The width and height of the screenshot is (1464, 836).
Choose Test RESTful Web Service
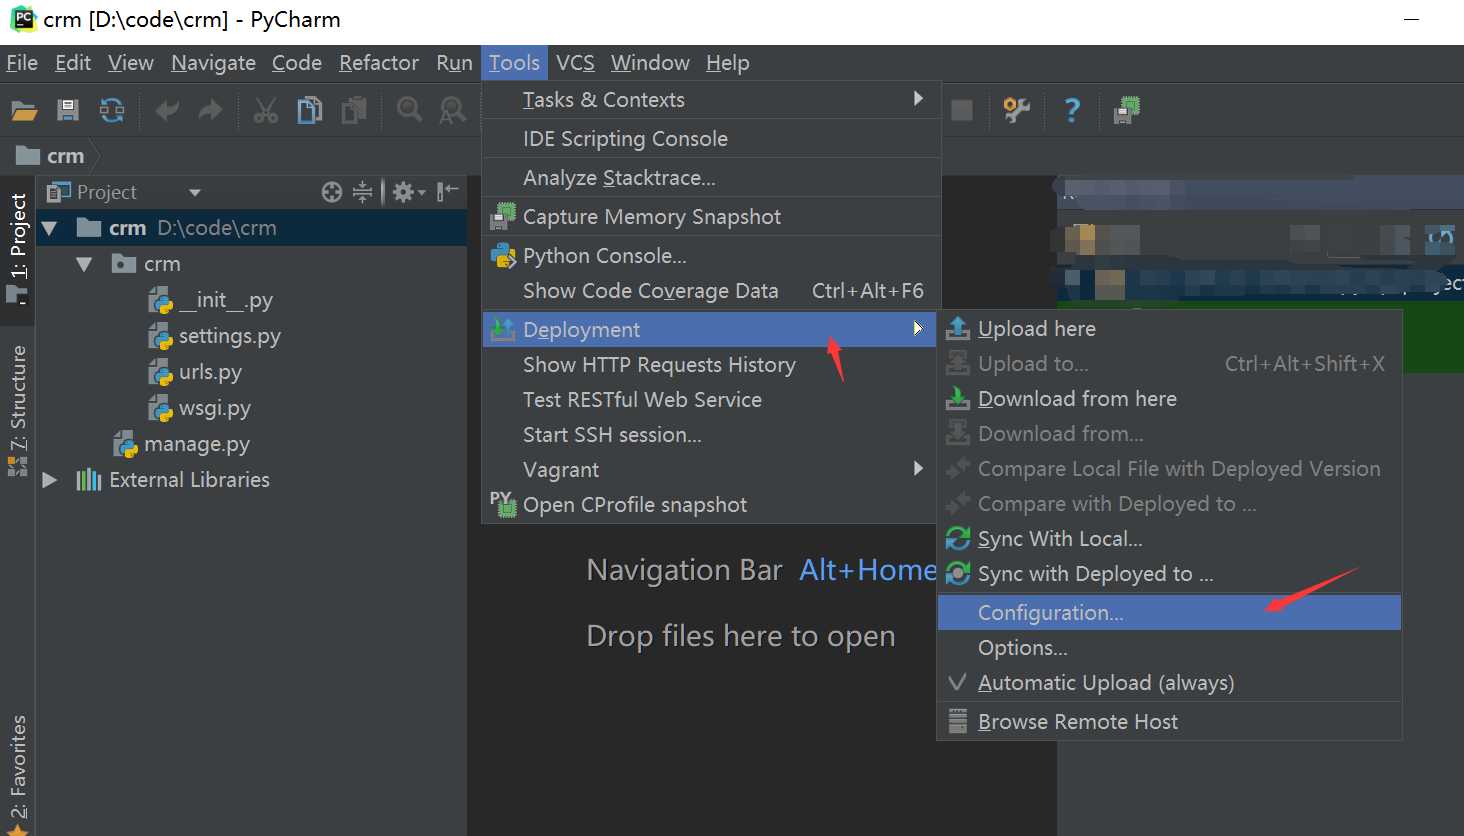711,400
